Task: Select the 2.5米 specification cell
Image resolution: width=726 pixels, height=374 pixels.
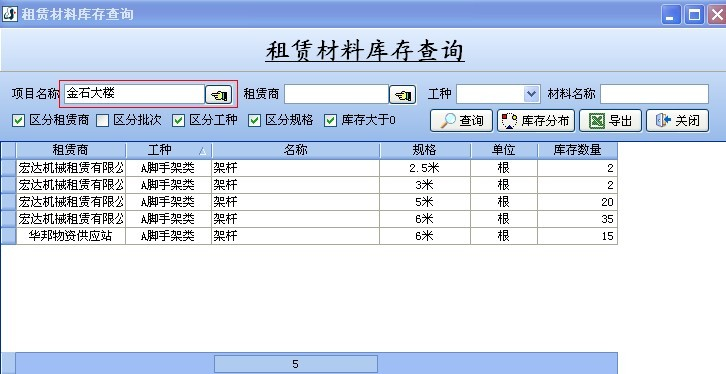Action: pos(425,168)
